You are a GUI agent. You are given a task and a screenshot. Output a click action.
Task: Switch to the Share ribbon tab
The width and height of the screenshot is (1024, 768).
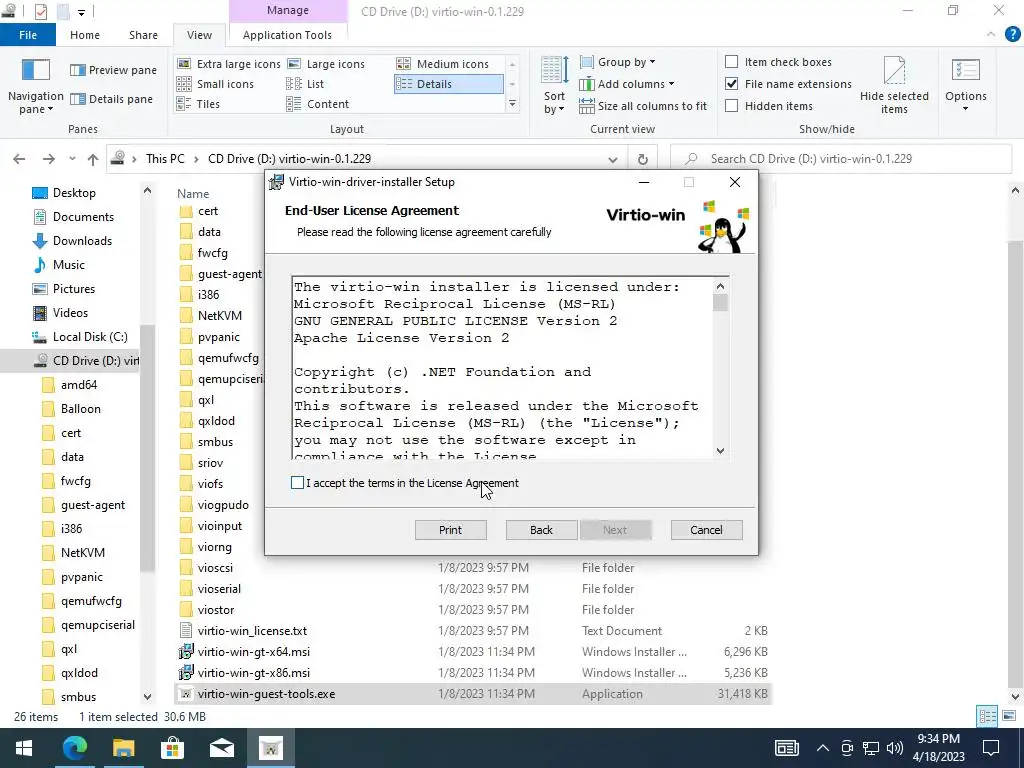[143, 35]
